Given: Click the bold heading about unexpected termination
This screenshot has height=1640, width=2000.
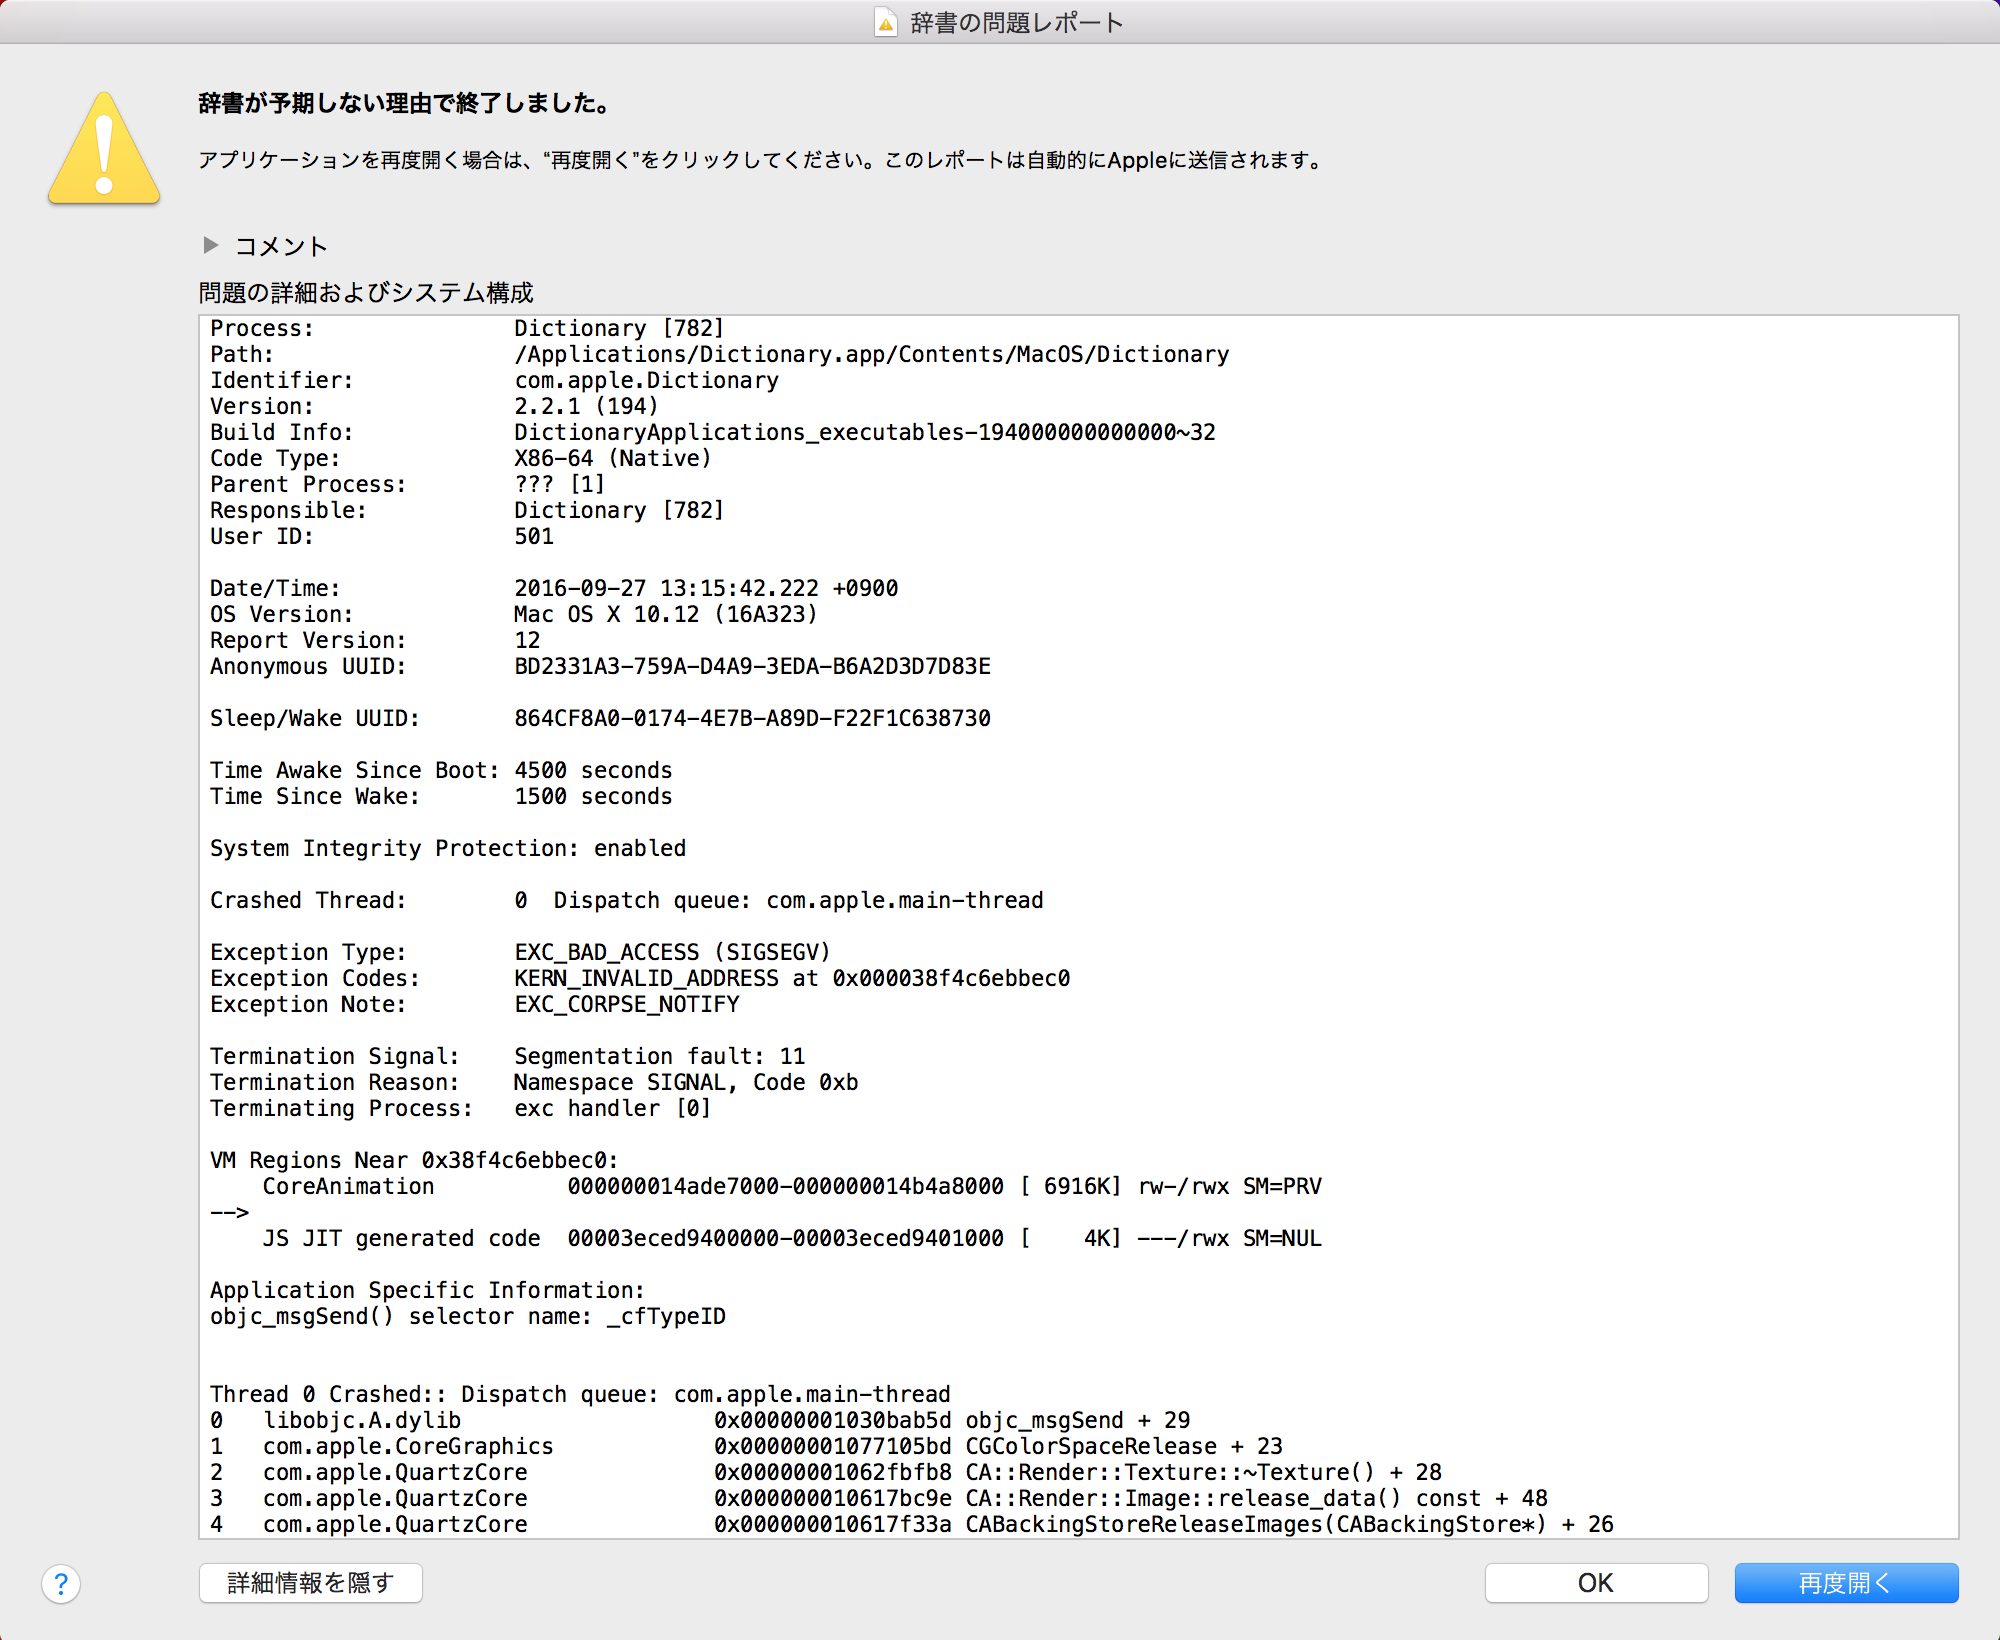Looking at the screenshot, I should (404, 103).
